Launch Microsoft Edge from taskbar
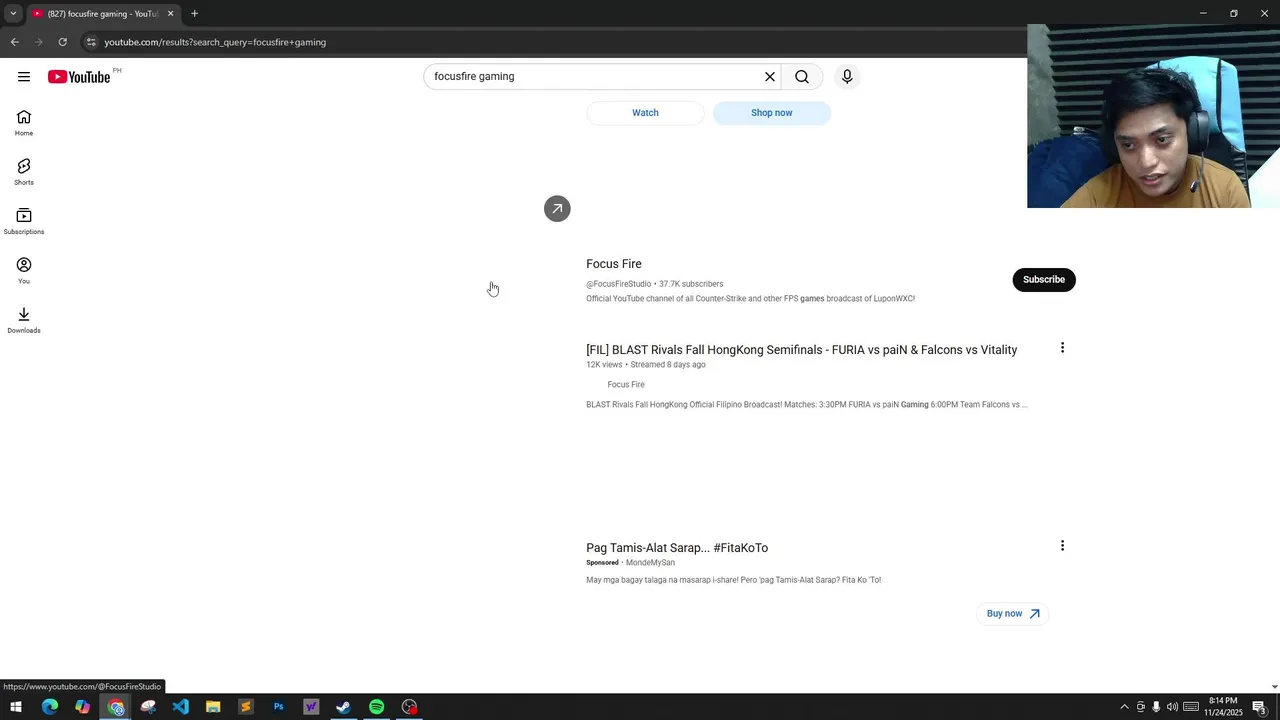1280x720 pixels. [50, 707]
